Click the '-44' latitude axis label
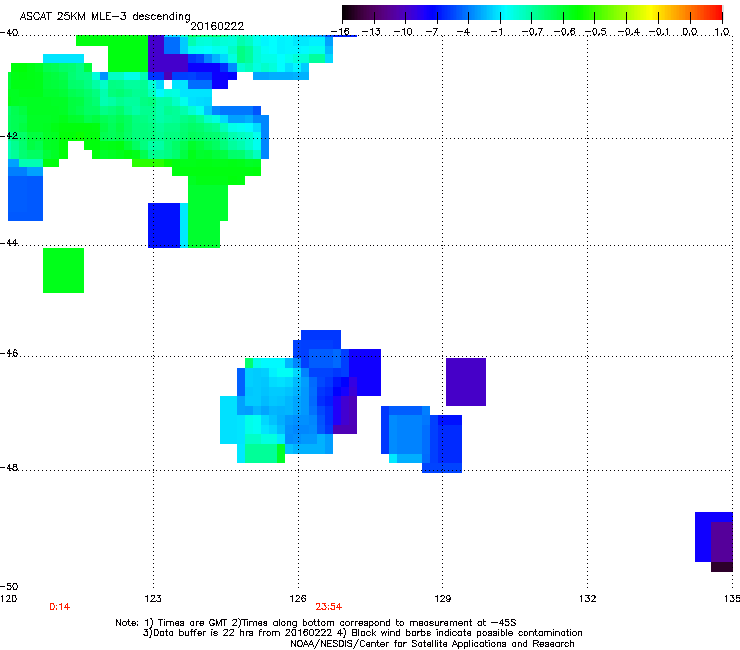The image size is (740, 650). 9,243
